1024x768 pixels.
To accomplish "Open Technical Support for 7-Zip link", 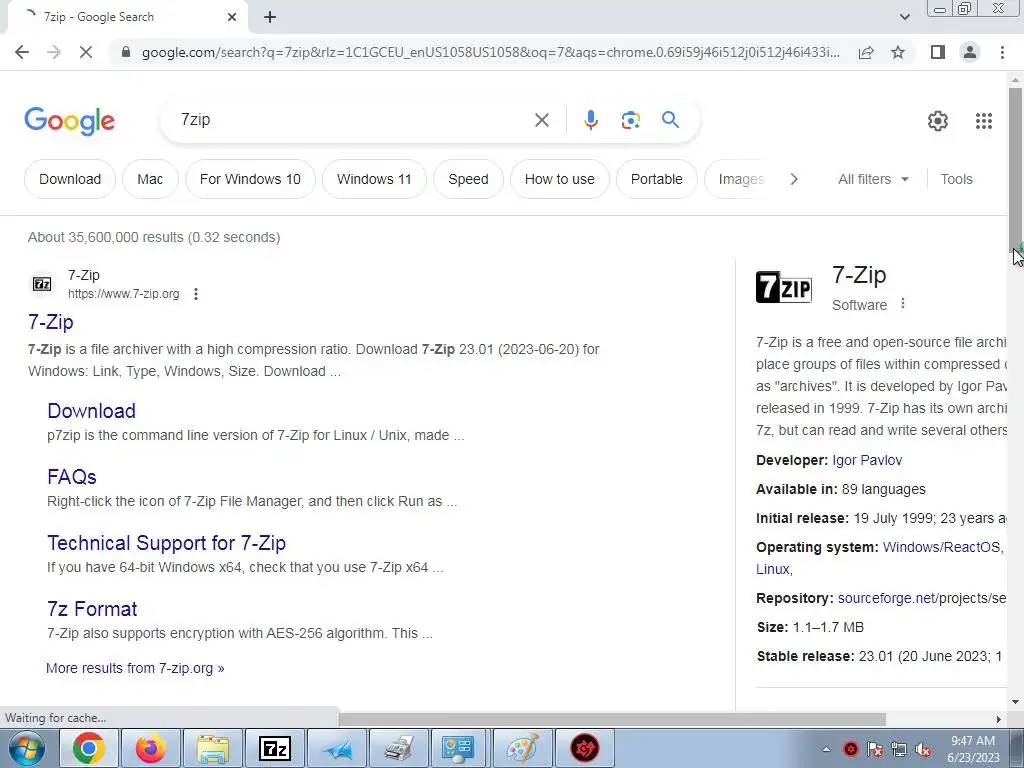I will [167, 543].
